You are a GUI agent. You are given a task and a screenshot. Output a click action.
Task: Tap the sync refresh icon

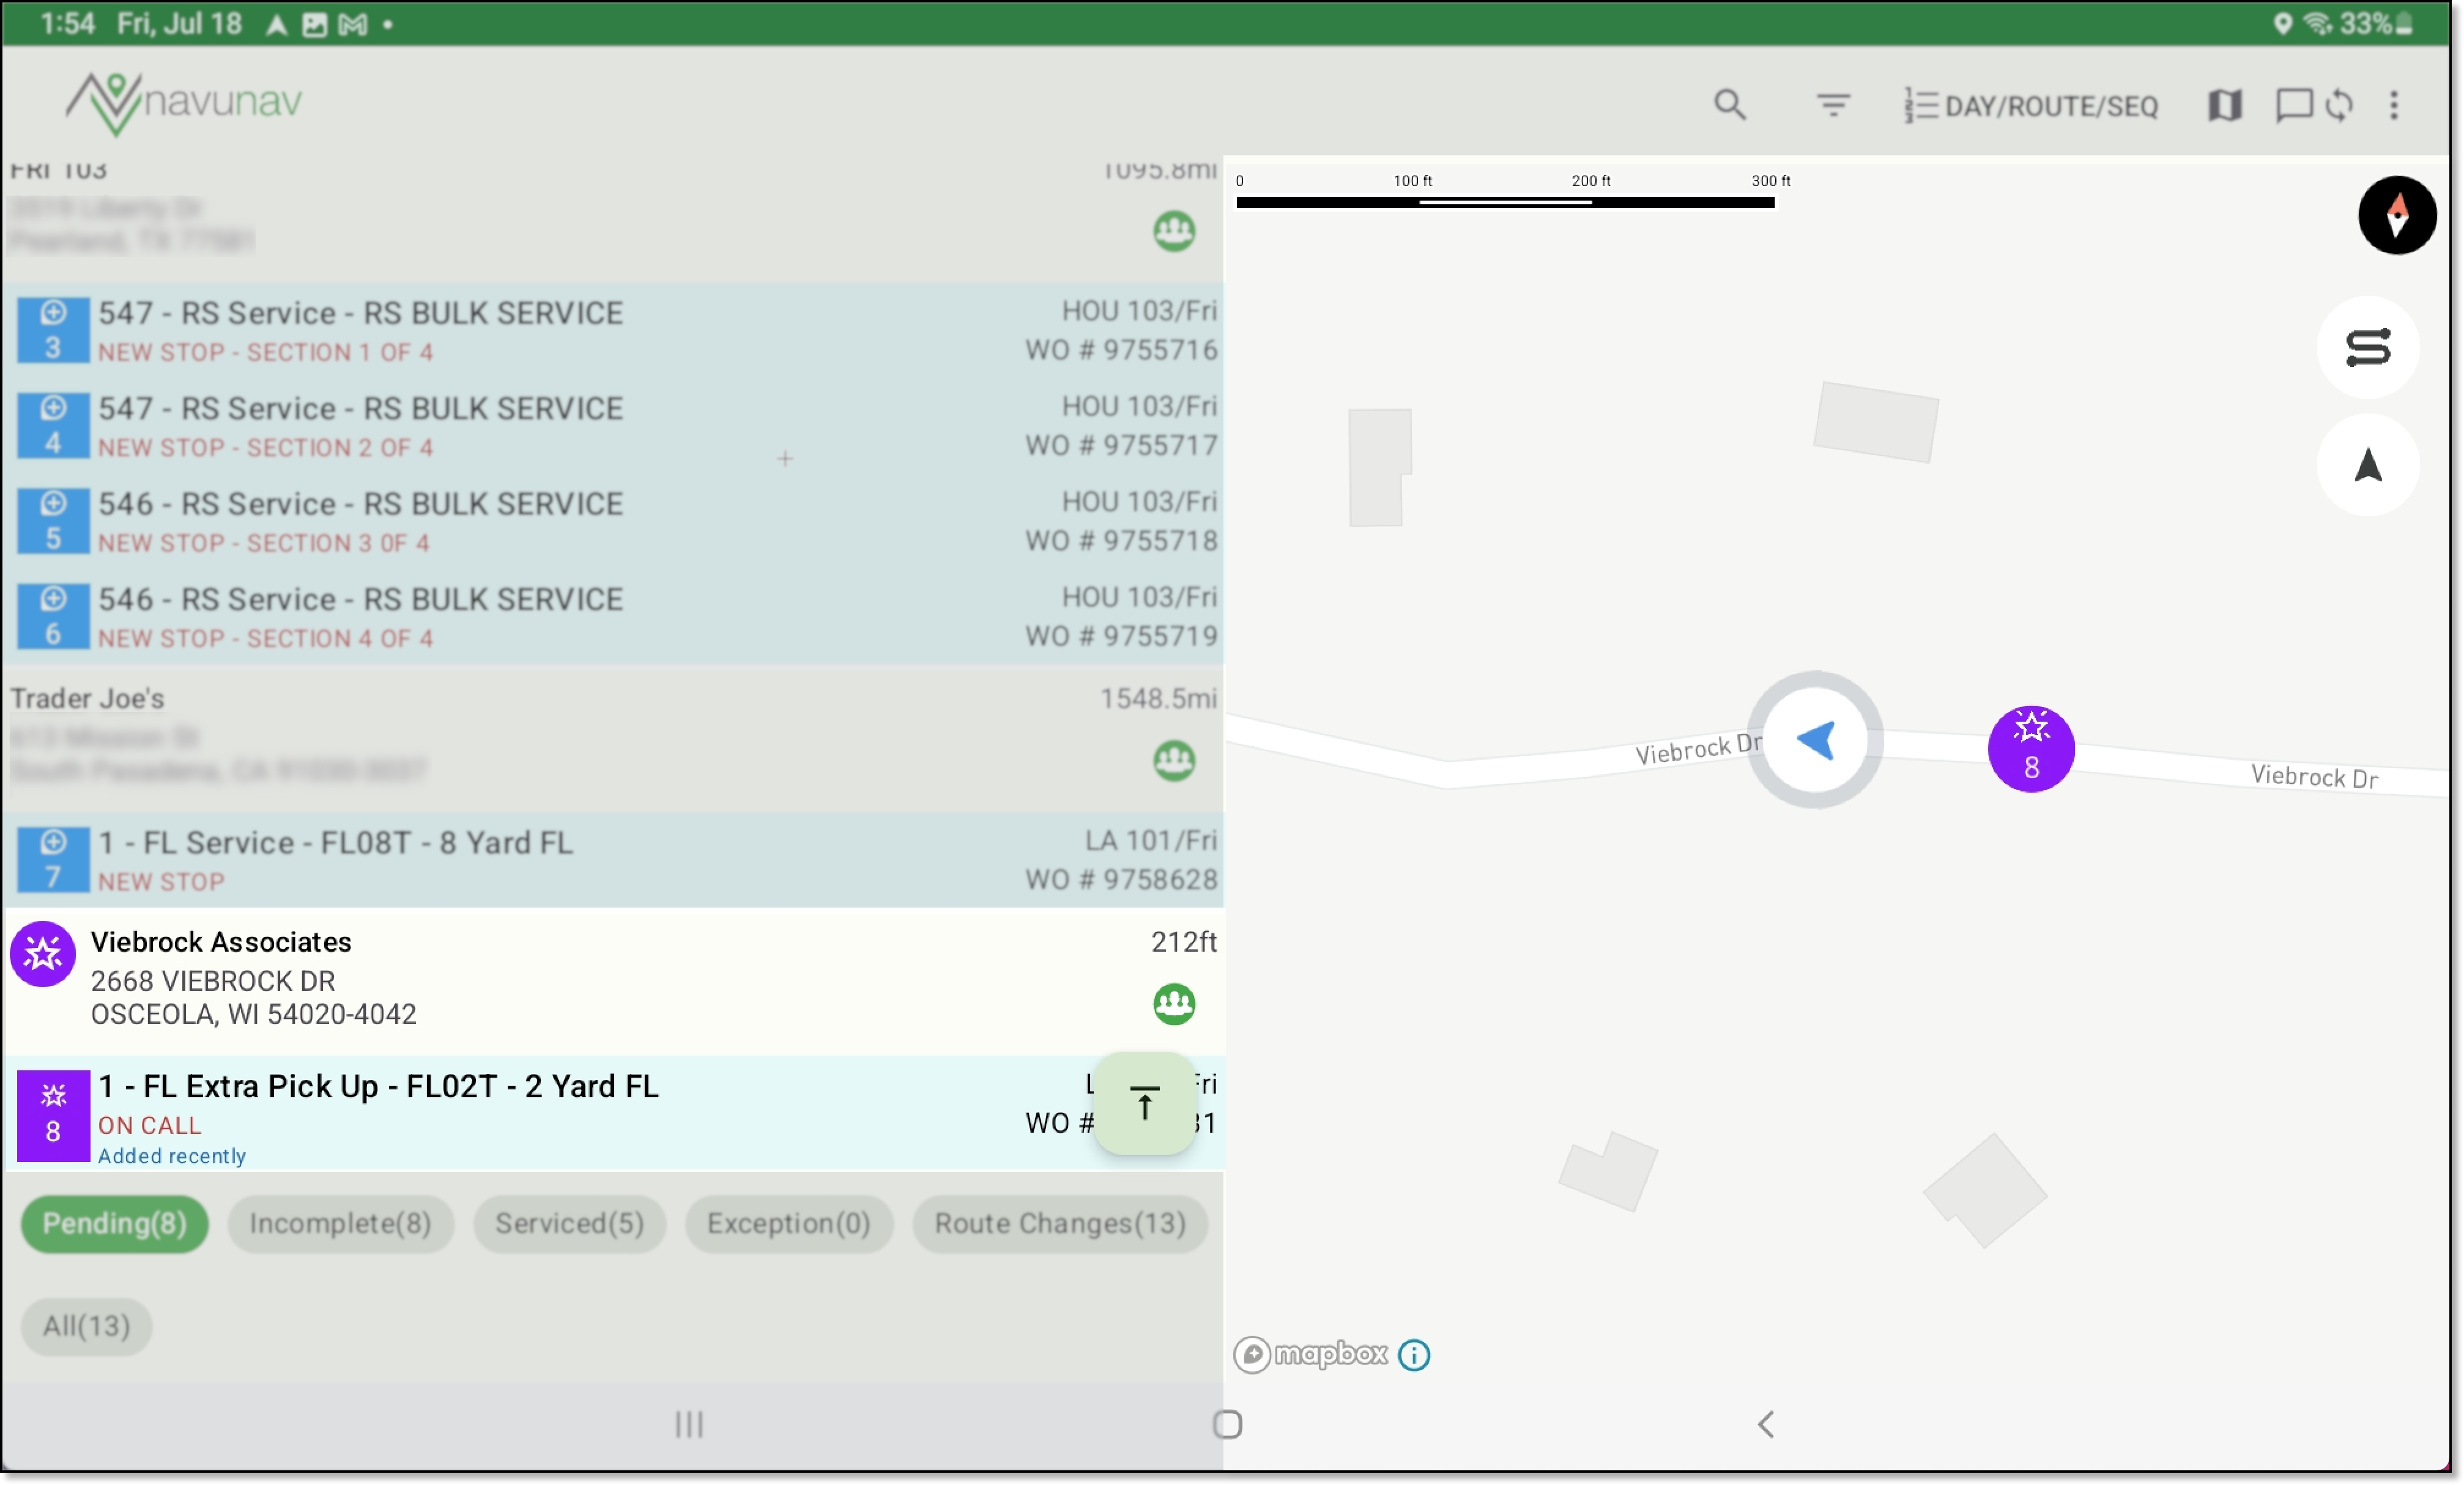pyautogui.click(x=2338, y=105)
